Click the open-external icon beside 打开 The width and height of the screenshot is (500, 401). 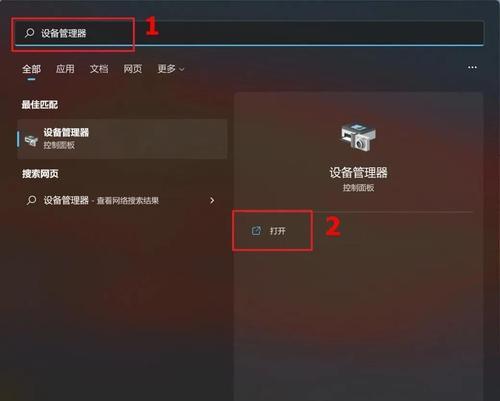coord(256,231)
